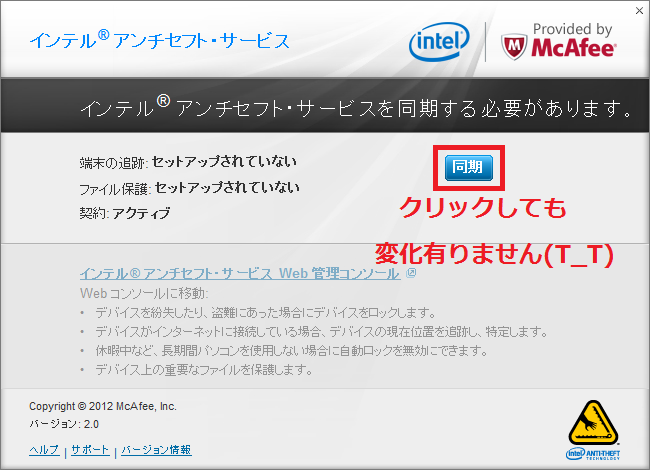Screen dimensions: 650x470
Task: Select 端末の追跡 status text
Action: 188,162
